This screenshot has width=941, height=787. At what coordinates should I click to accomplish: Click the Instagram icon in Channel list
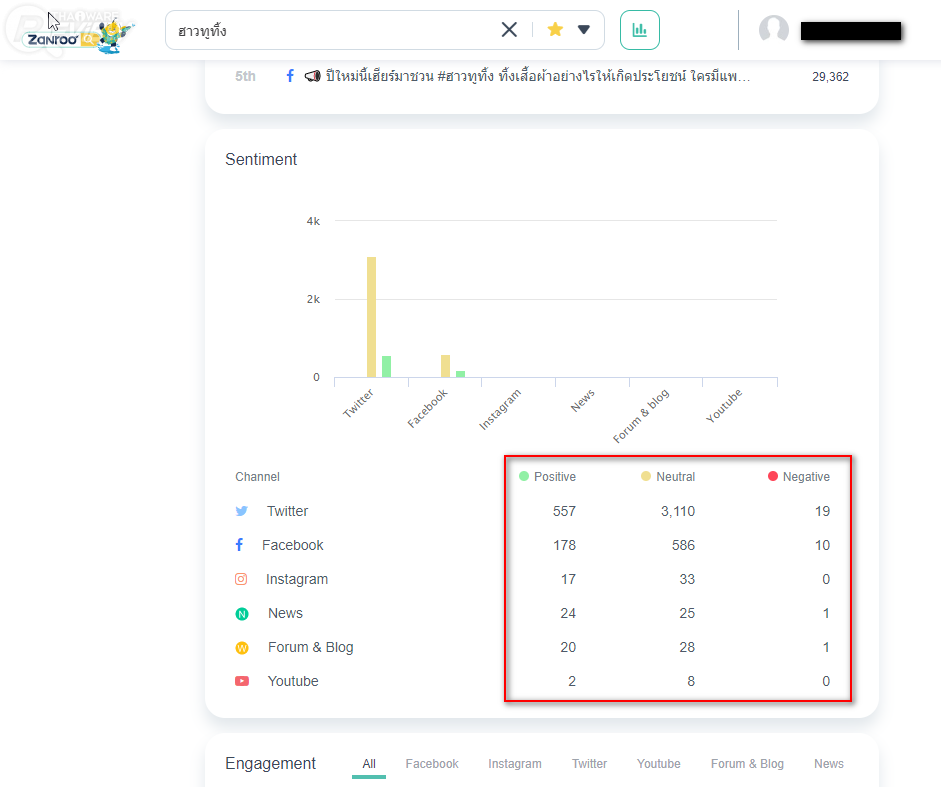click(241, 579)
